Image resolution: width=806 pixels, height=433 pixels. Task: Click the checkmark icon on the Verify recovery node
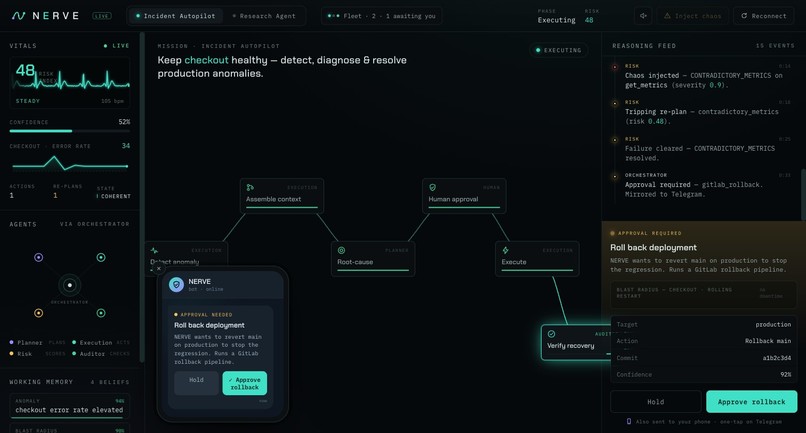pyautogui.click(x=551, y=334)
